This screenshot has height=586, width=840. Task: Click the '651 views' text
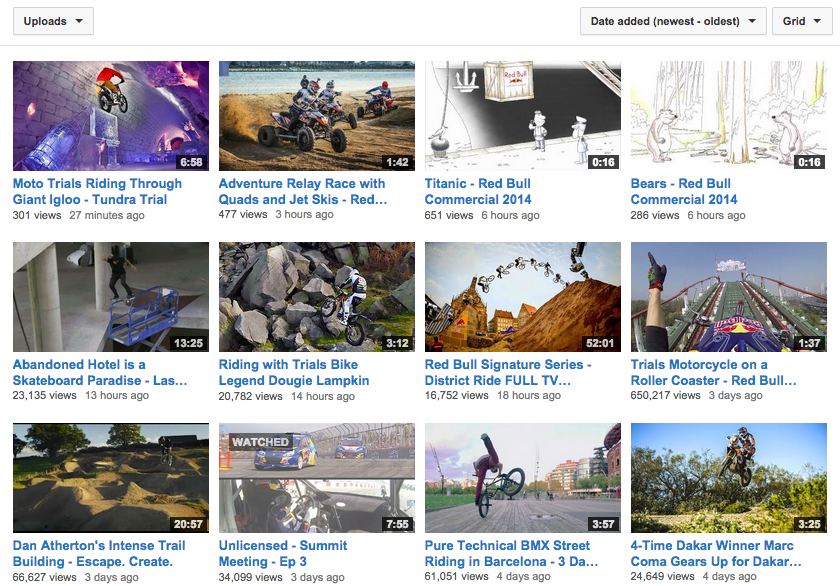(449, 215)
